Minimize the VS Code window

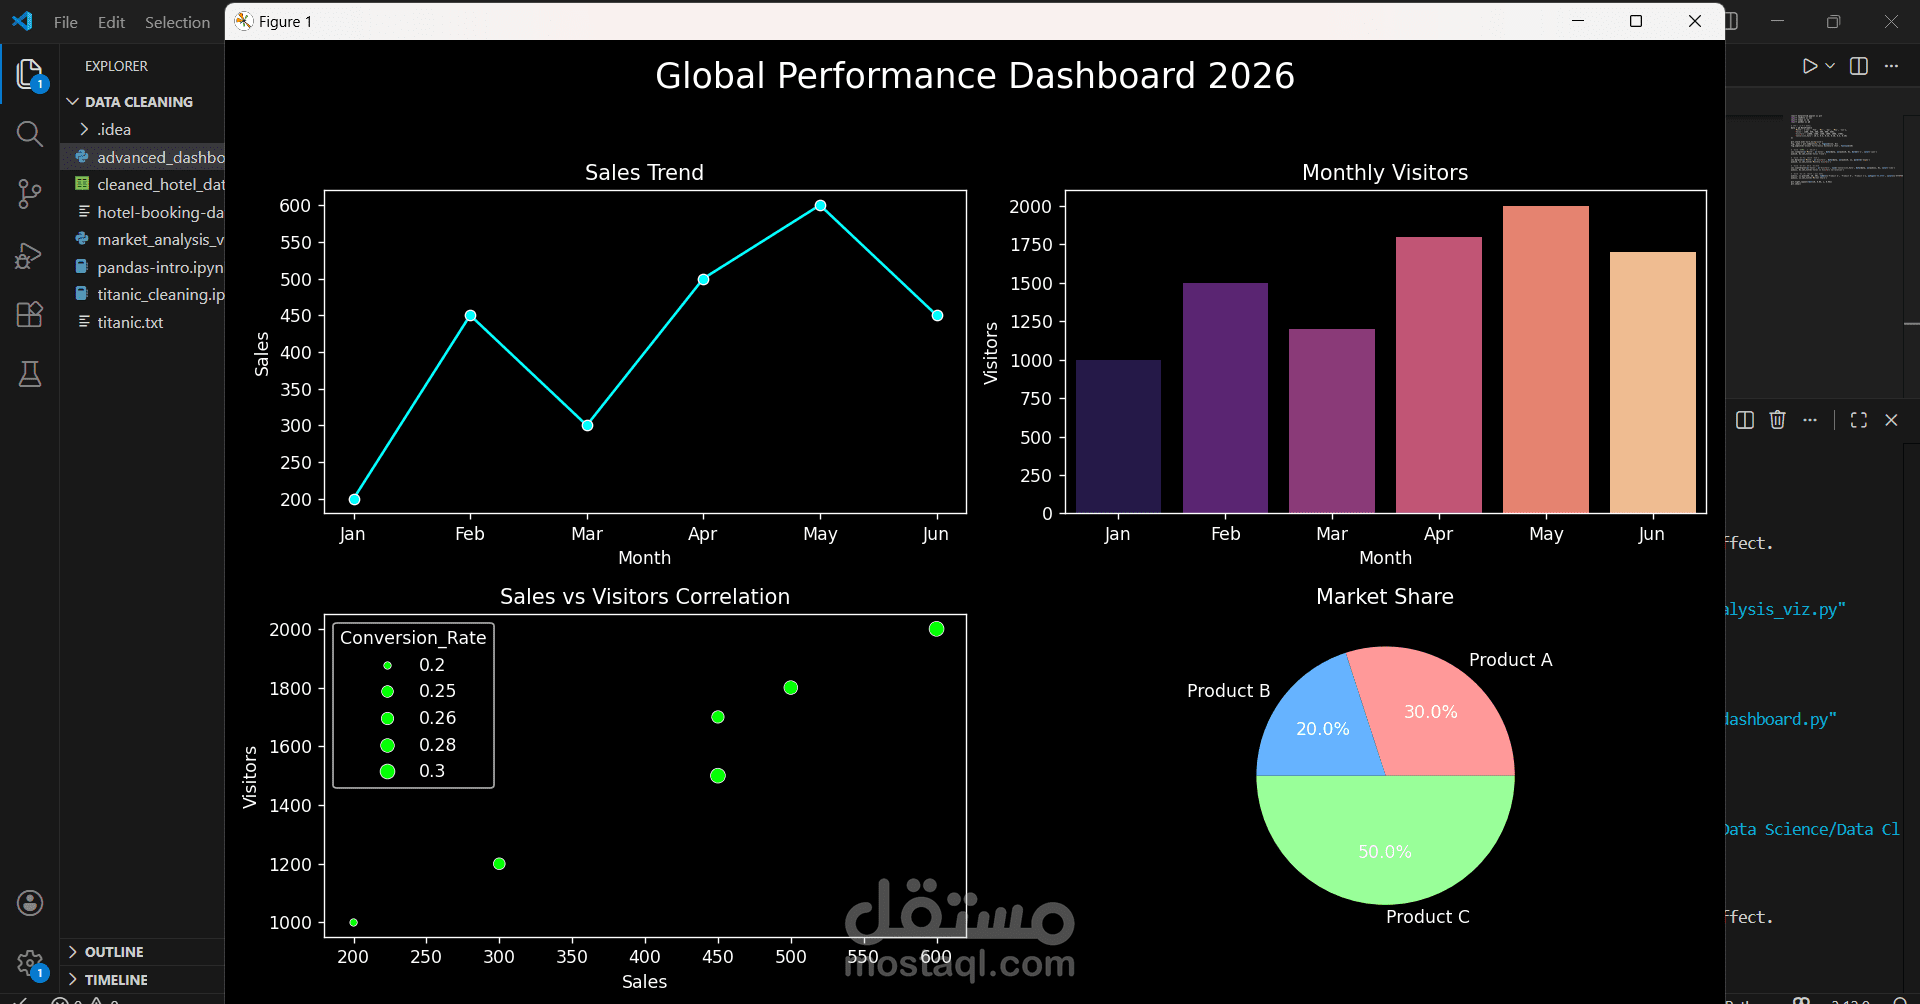1777,21
